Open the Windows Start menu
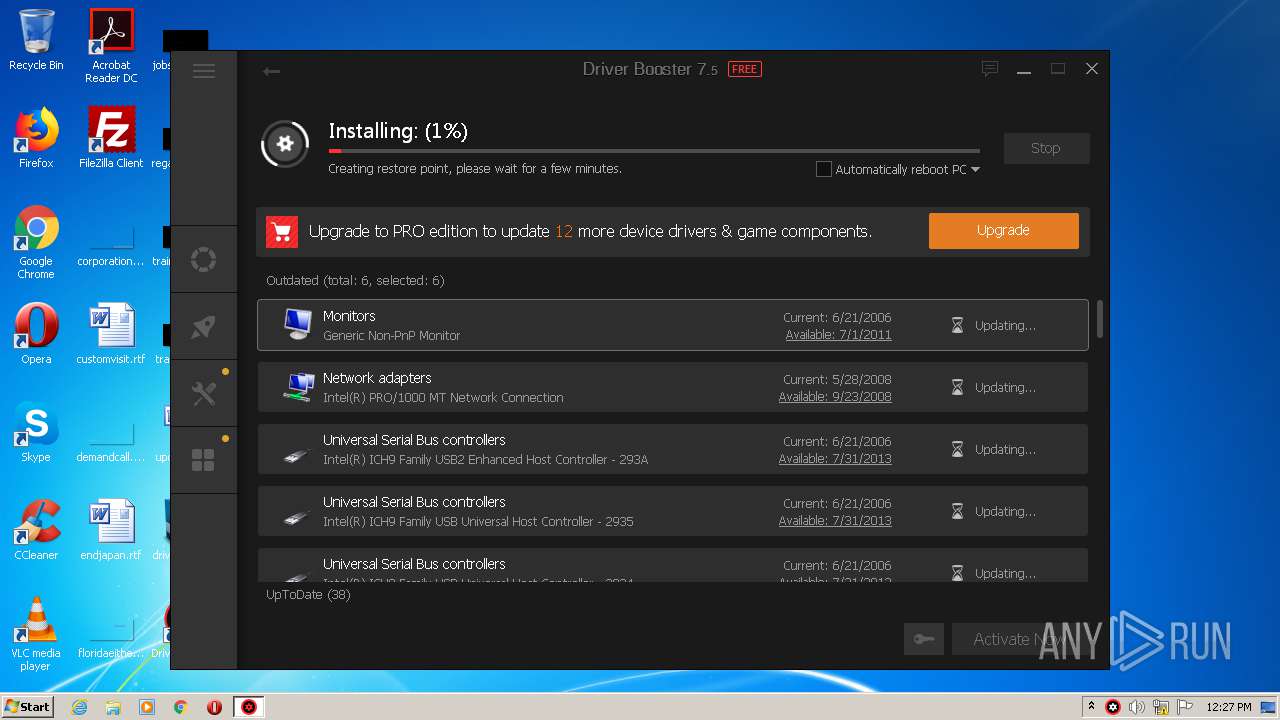The width and height of the screenshot is (1280, 720). 27,707
